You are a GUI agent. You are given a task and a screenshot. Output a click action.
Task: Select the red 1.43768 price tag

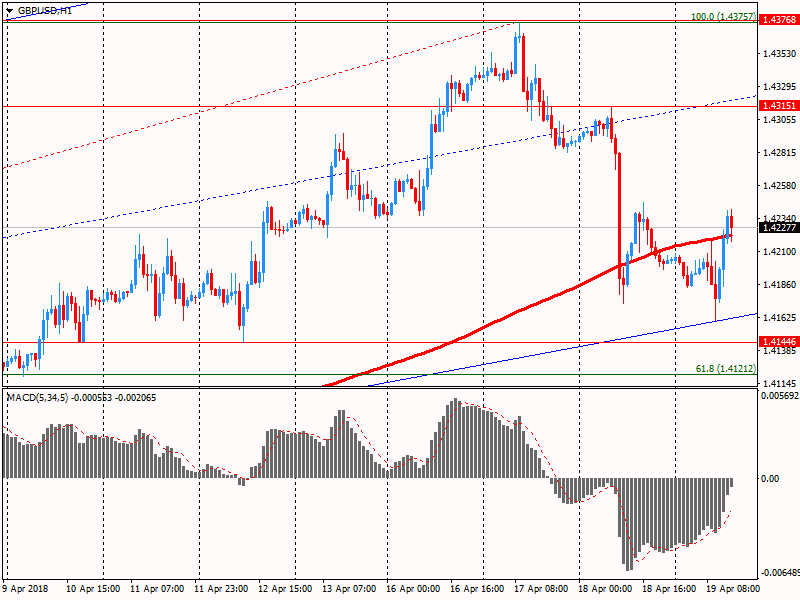[779, 19]
